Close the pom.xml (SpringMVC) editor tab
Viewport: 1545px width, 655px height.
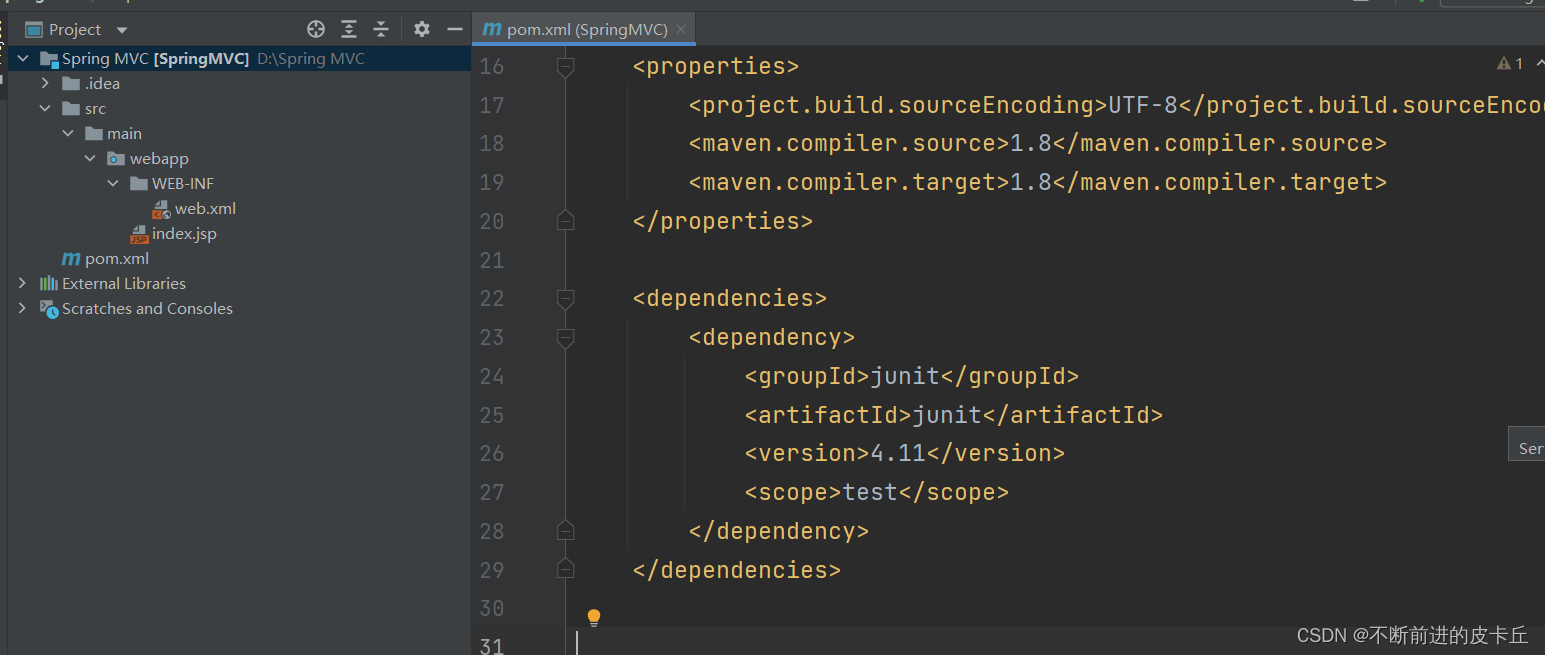pos(682,29)
